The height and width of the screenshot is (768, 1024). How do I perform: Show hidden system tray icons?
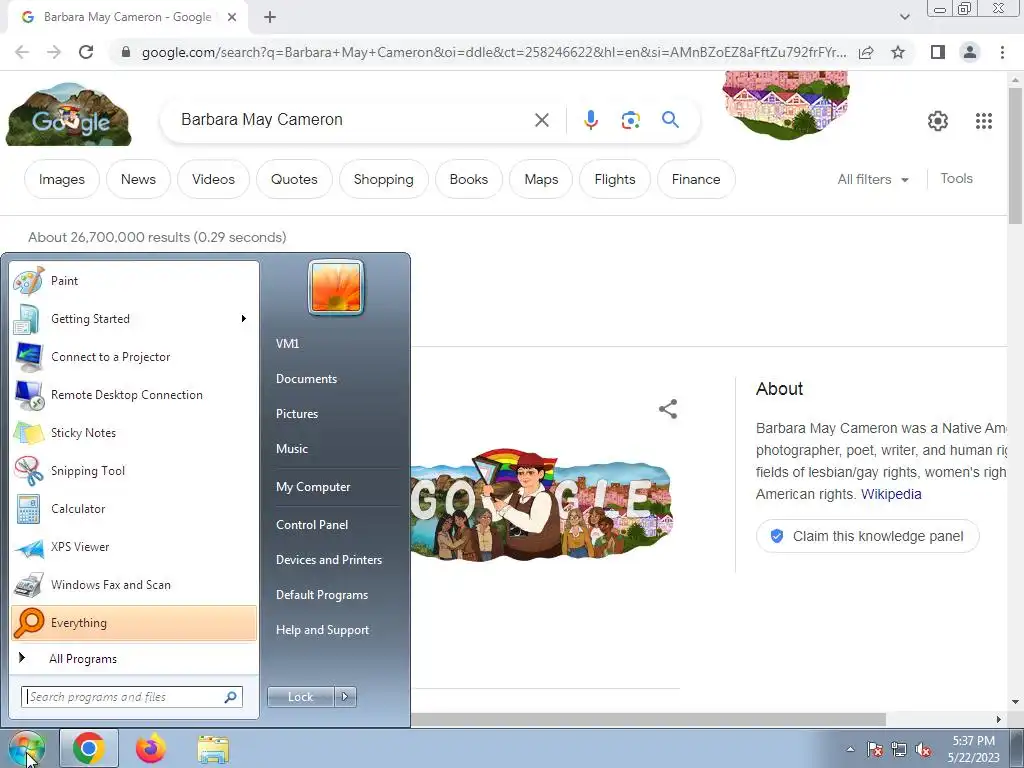coord(850,750)
